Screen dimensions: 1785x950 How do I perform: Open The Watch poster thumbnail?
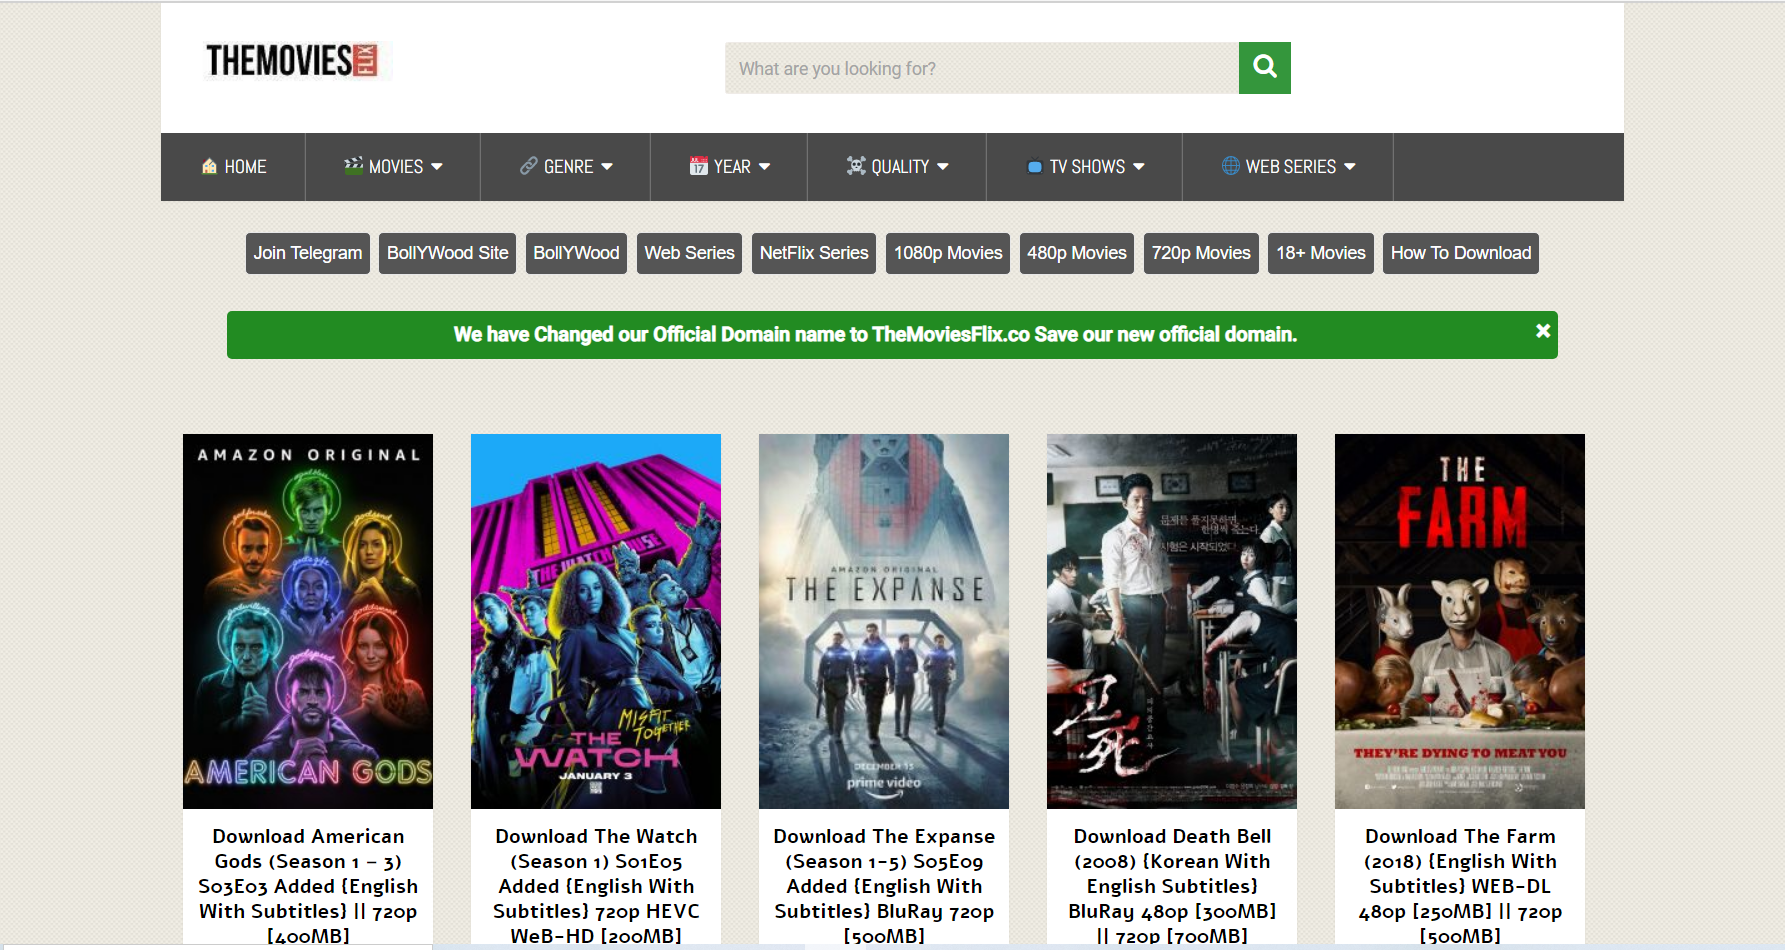tap(596, 621)
